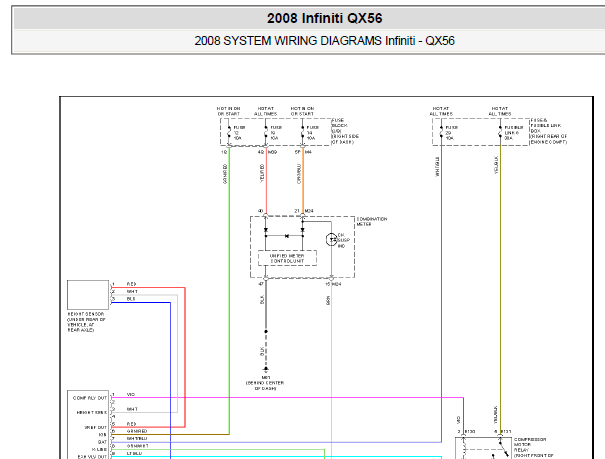Click the System Wiring Diagrams subtitle text
The width and height of the screenshot is (605, 459).
[324, 40]
